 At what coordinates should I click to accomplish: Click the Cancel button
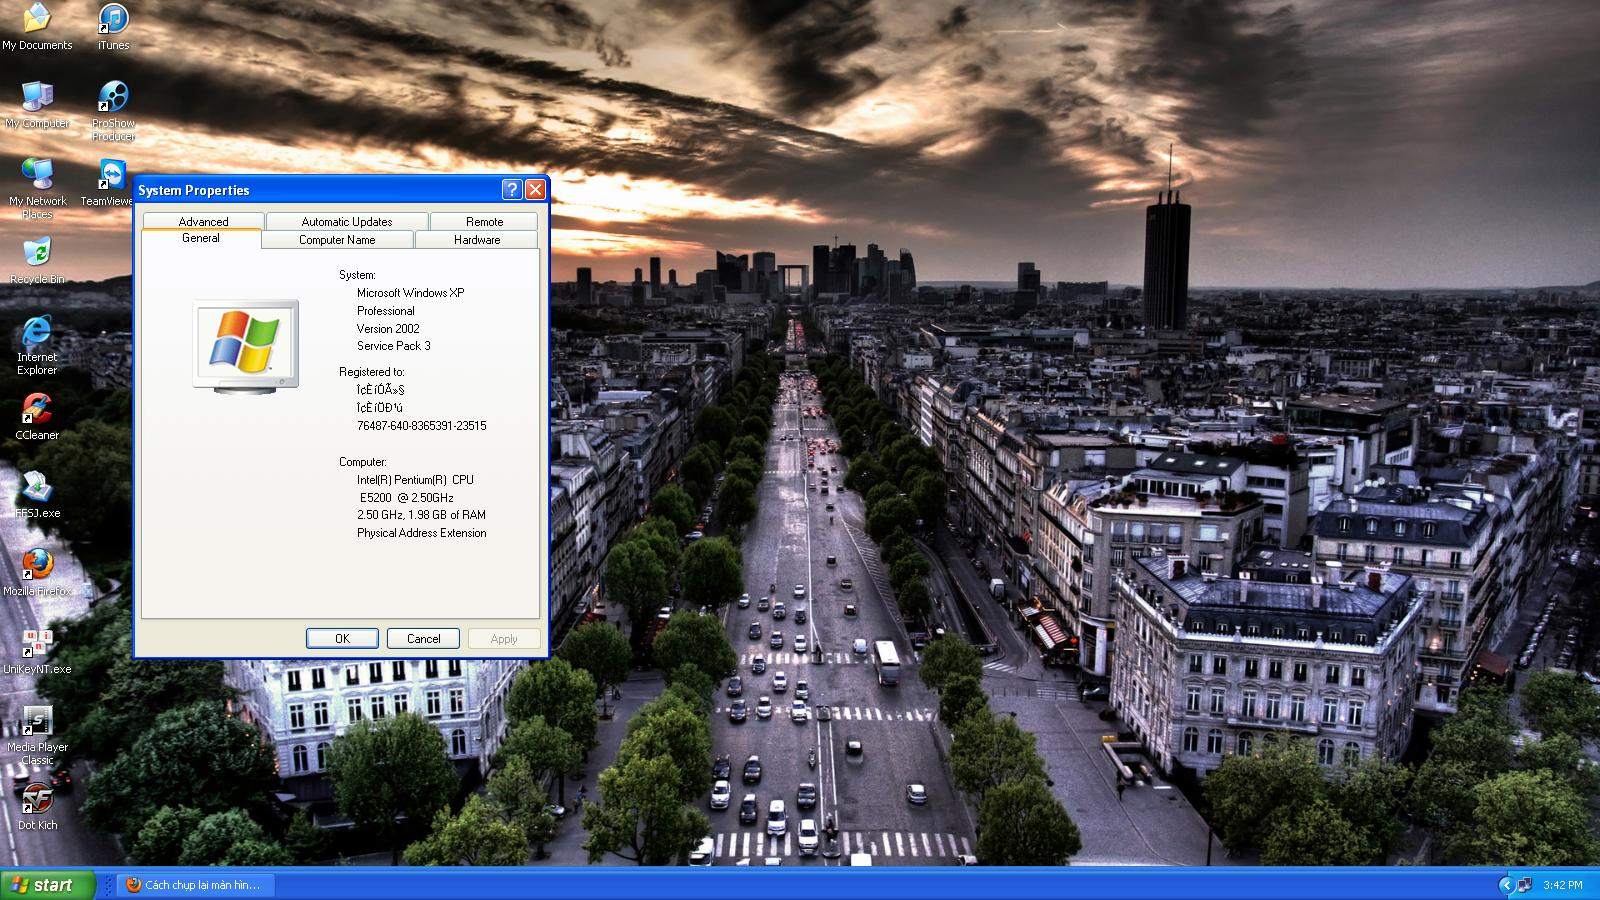click(x=423, y=638)
